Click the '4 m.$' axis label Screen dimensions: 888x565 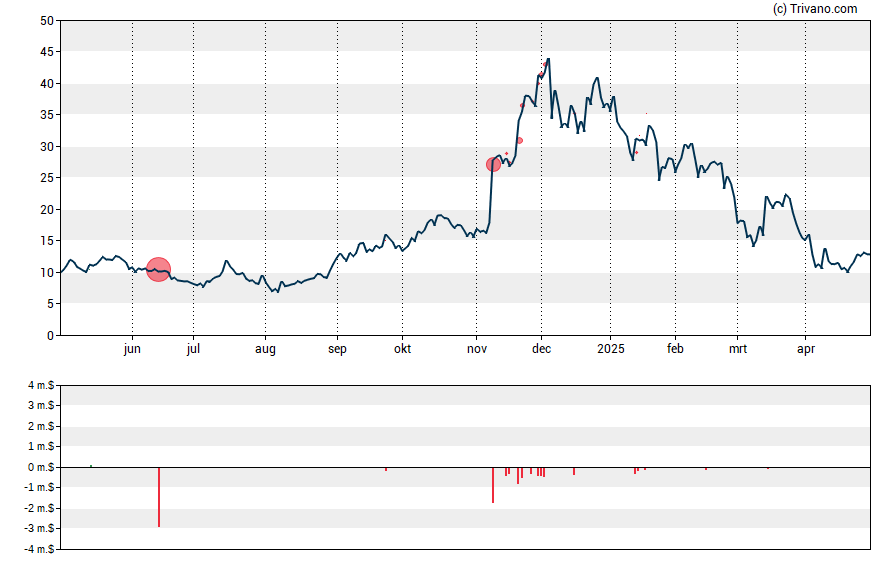pos(41,386)
